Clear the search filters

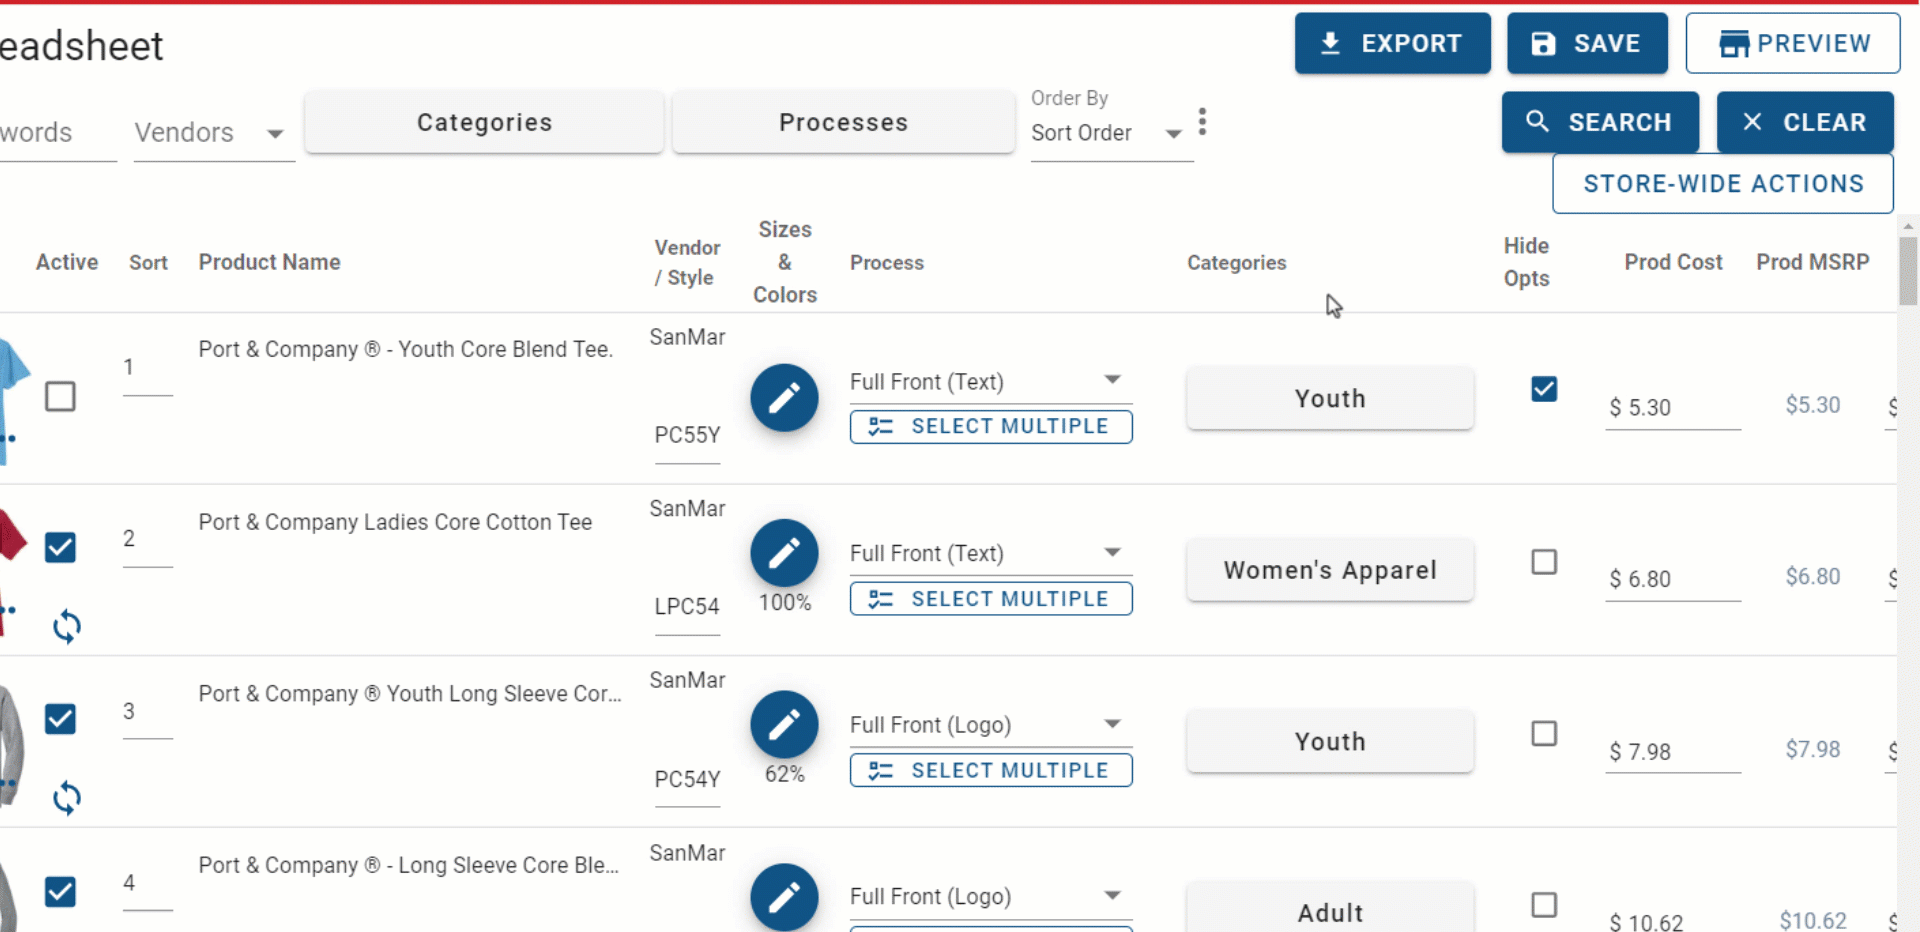pyautogui.click(x=1805, y=122)
